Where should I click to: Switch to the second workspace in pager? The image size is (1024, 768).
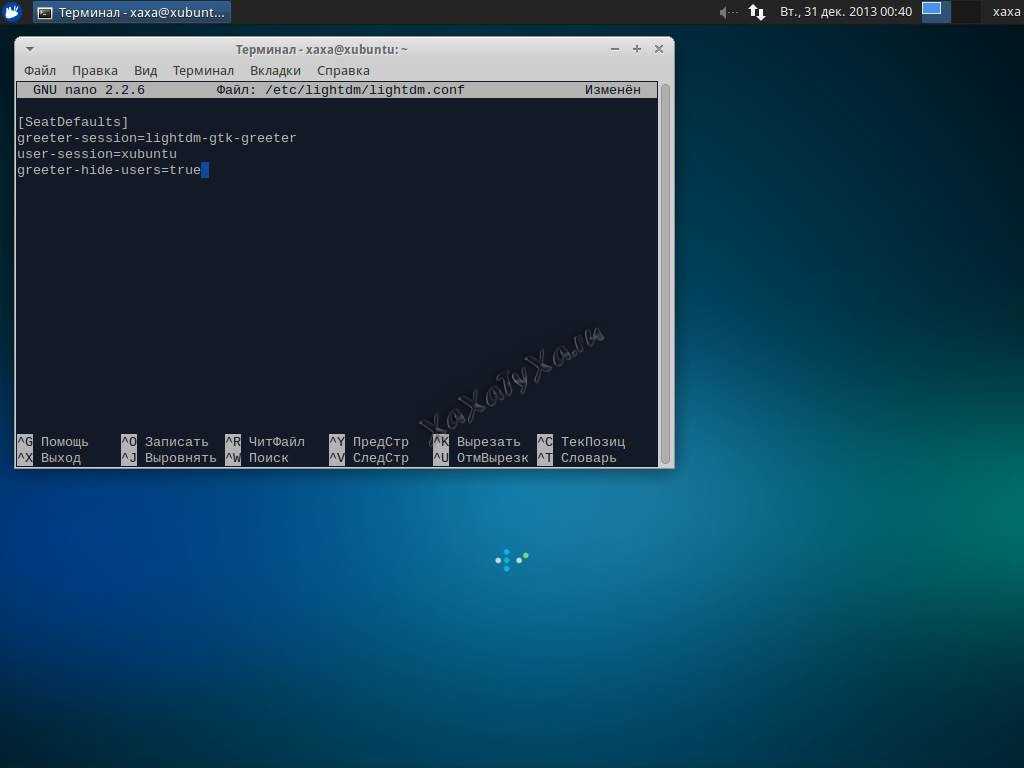pyautogui.click(x=965, y=12)
